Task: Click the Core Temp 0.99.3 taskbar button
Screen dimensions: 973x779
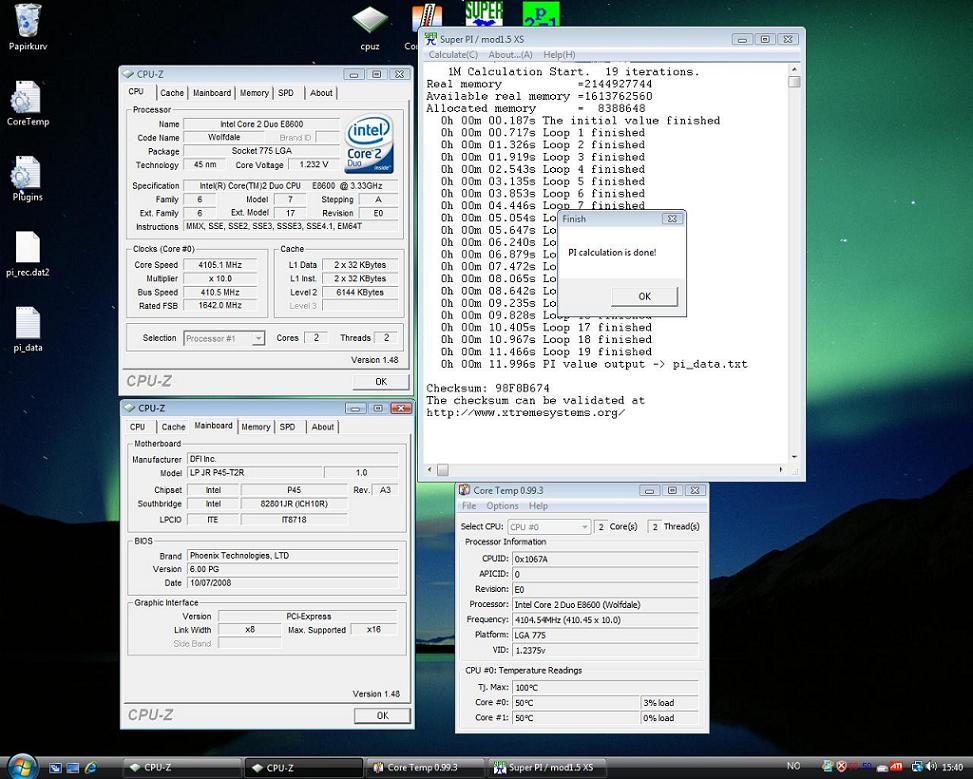Action: click(x=425, y=768)
